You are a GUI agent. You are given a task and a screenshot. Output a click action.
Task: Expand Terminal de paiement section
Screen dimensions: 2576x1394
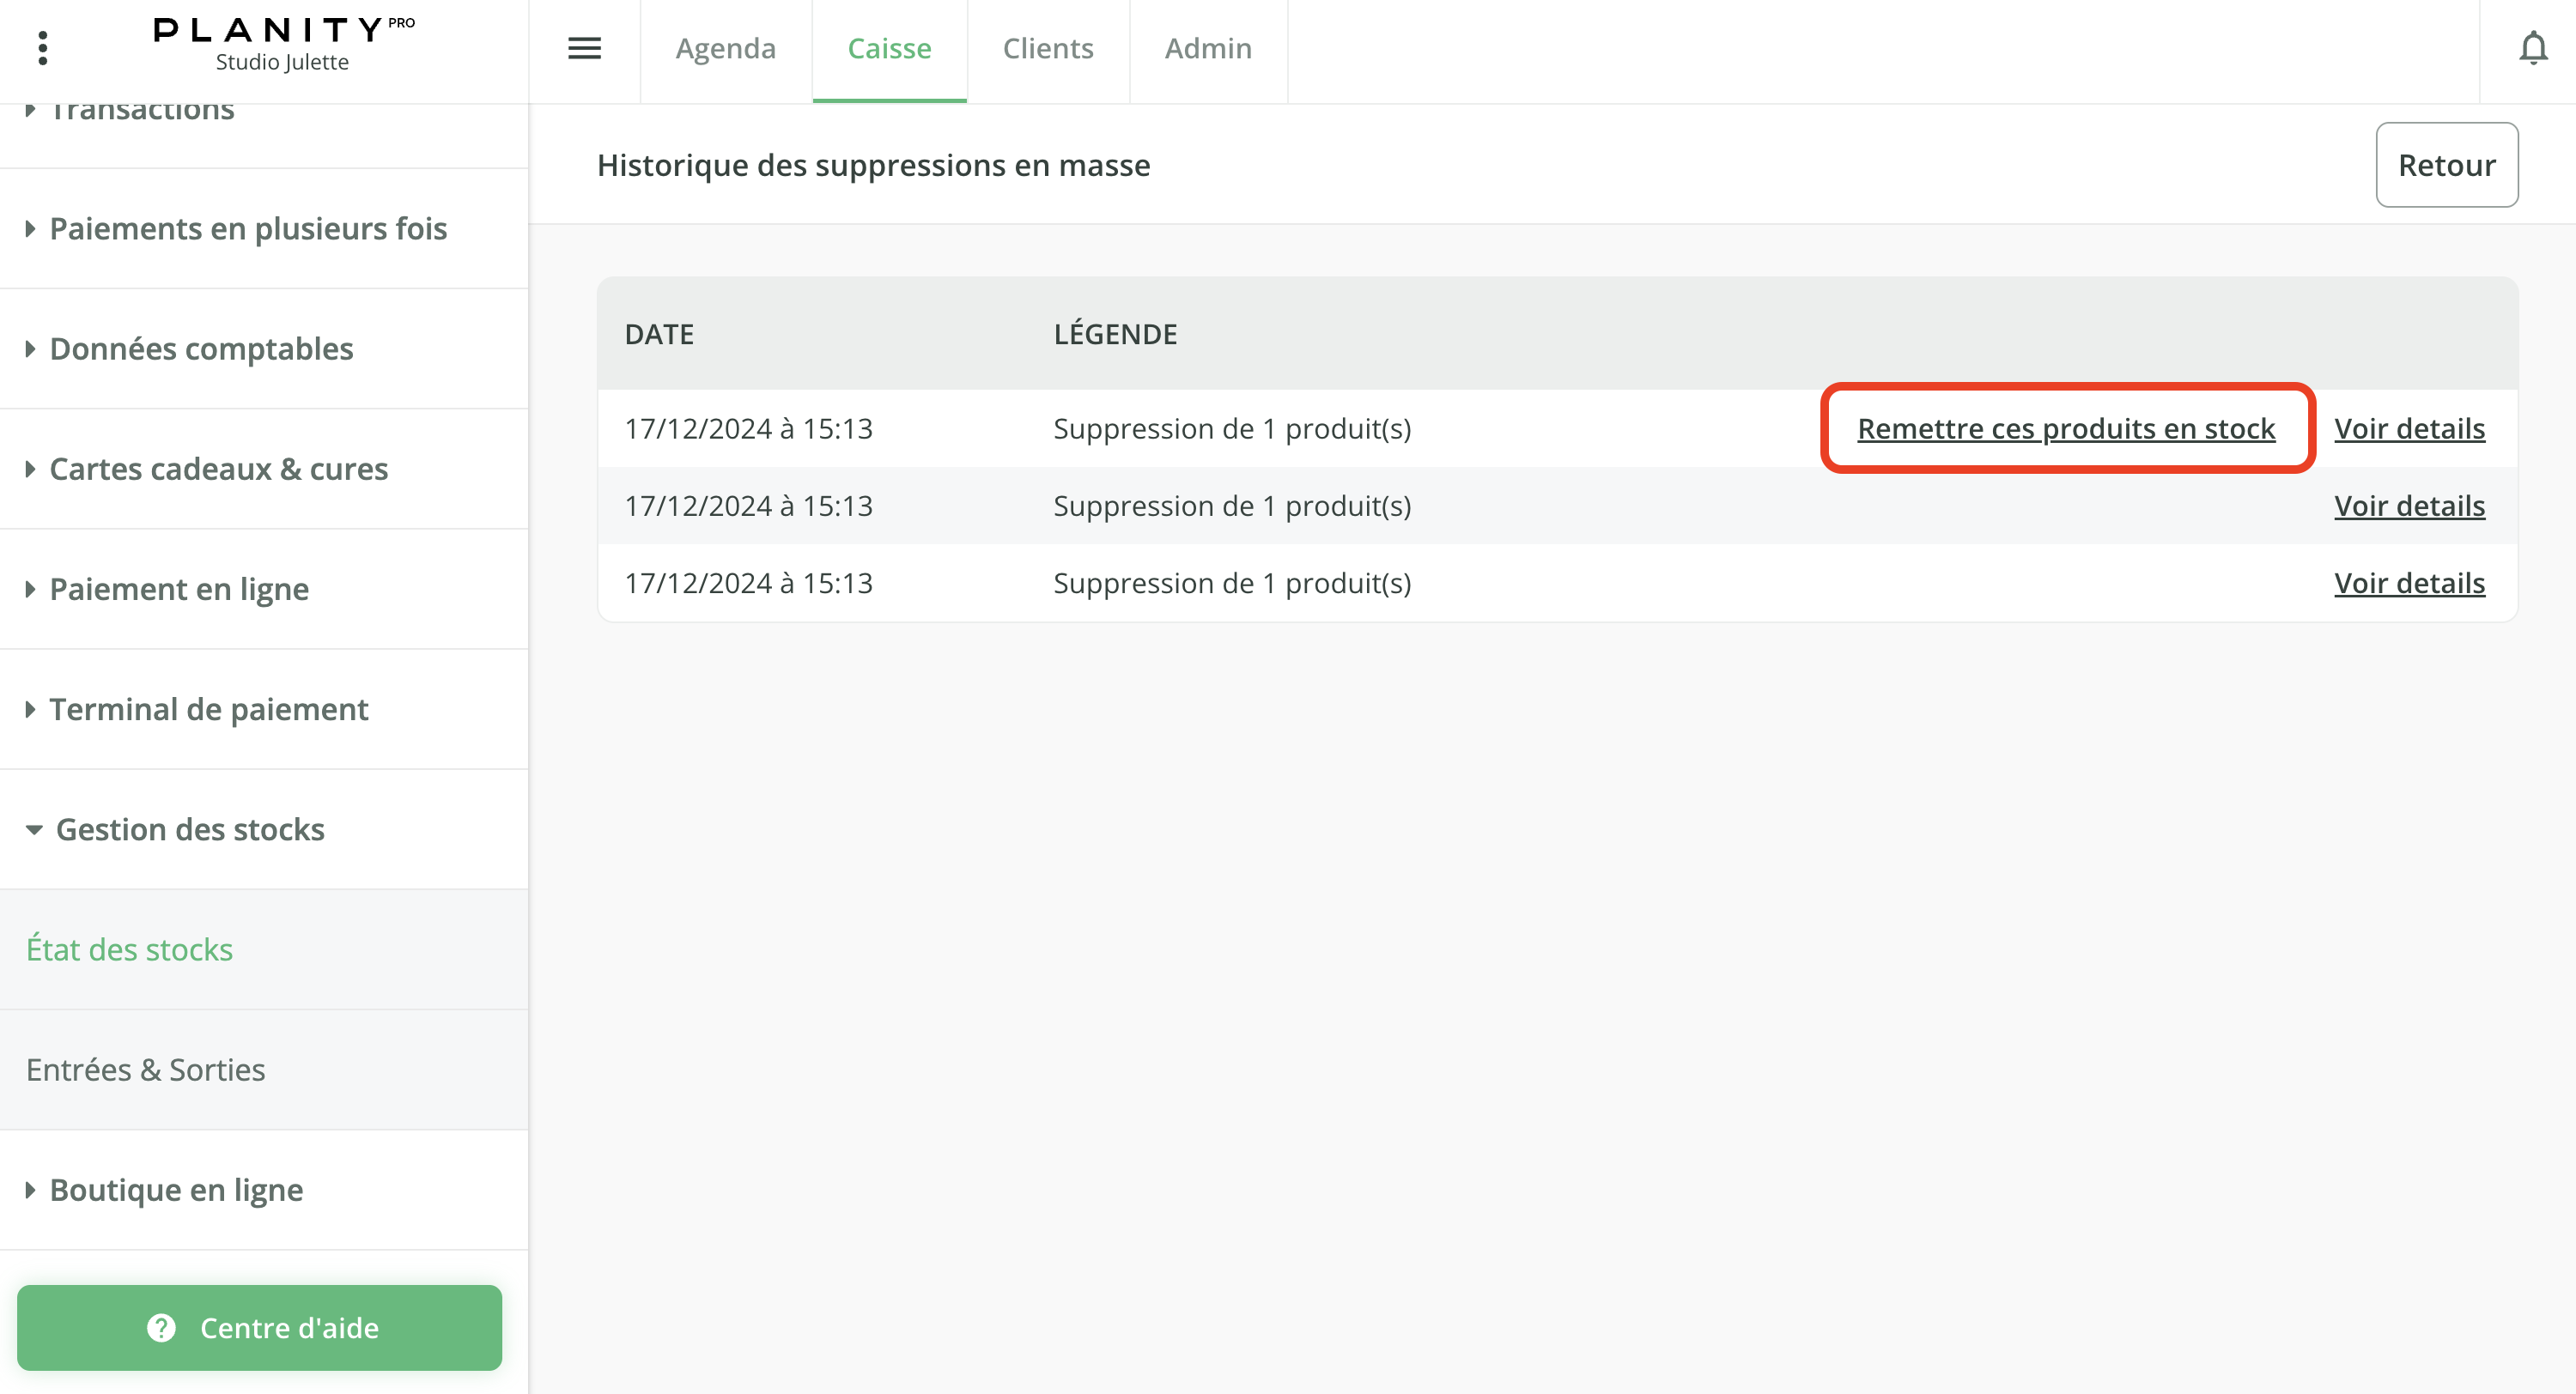[208, 709]
